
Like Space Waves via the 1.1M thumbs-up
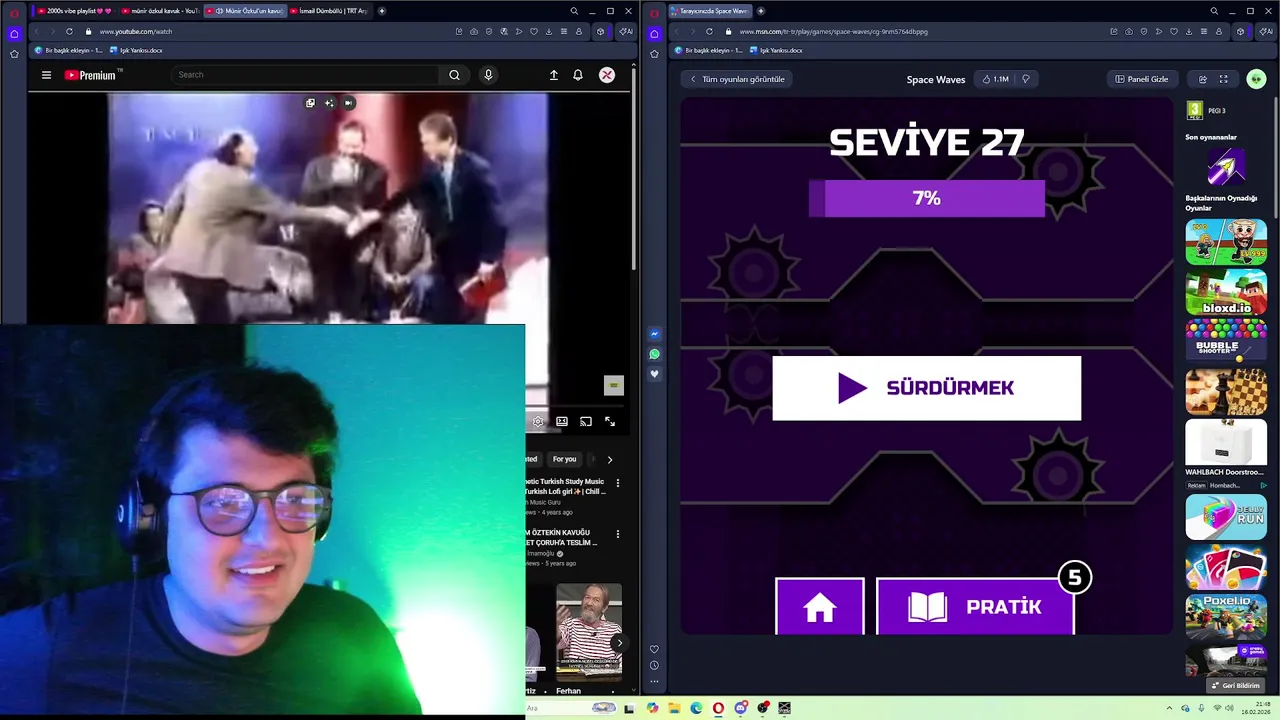[x=995, y=79]
